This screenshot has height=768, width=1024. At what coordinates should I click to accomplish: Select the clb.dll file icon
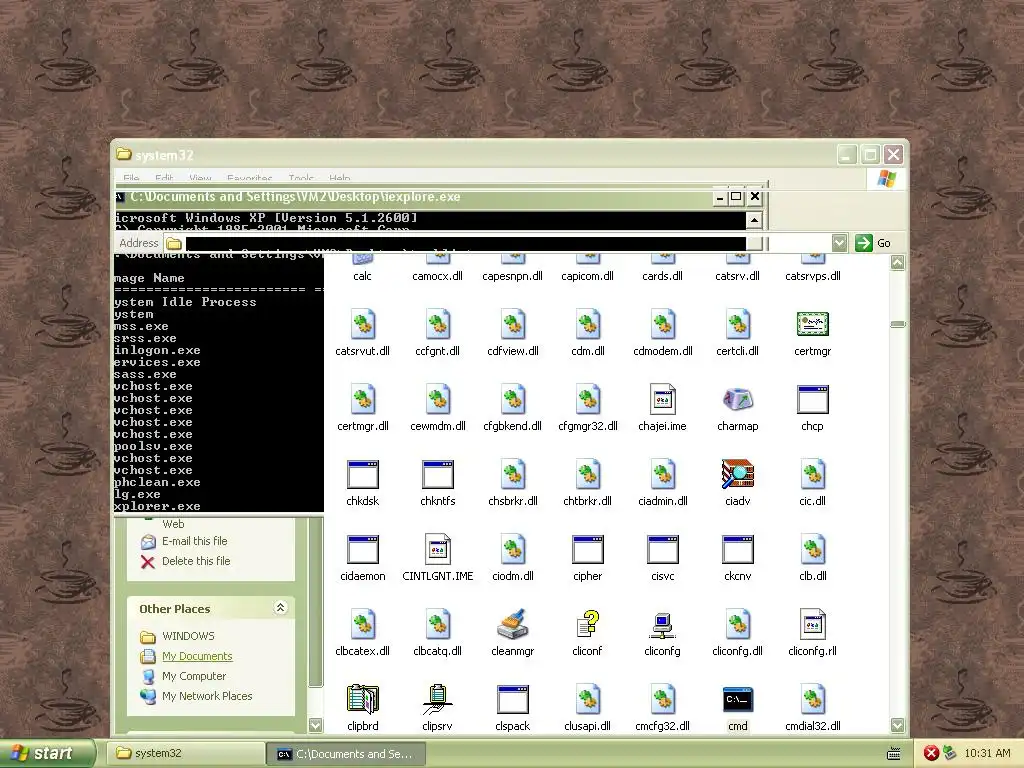coord(812,550)
